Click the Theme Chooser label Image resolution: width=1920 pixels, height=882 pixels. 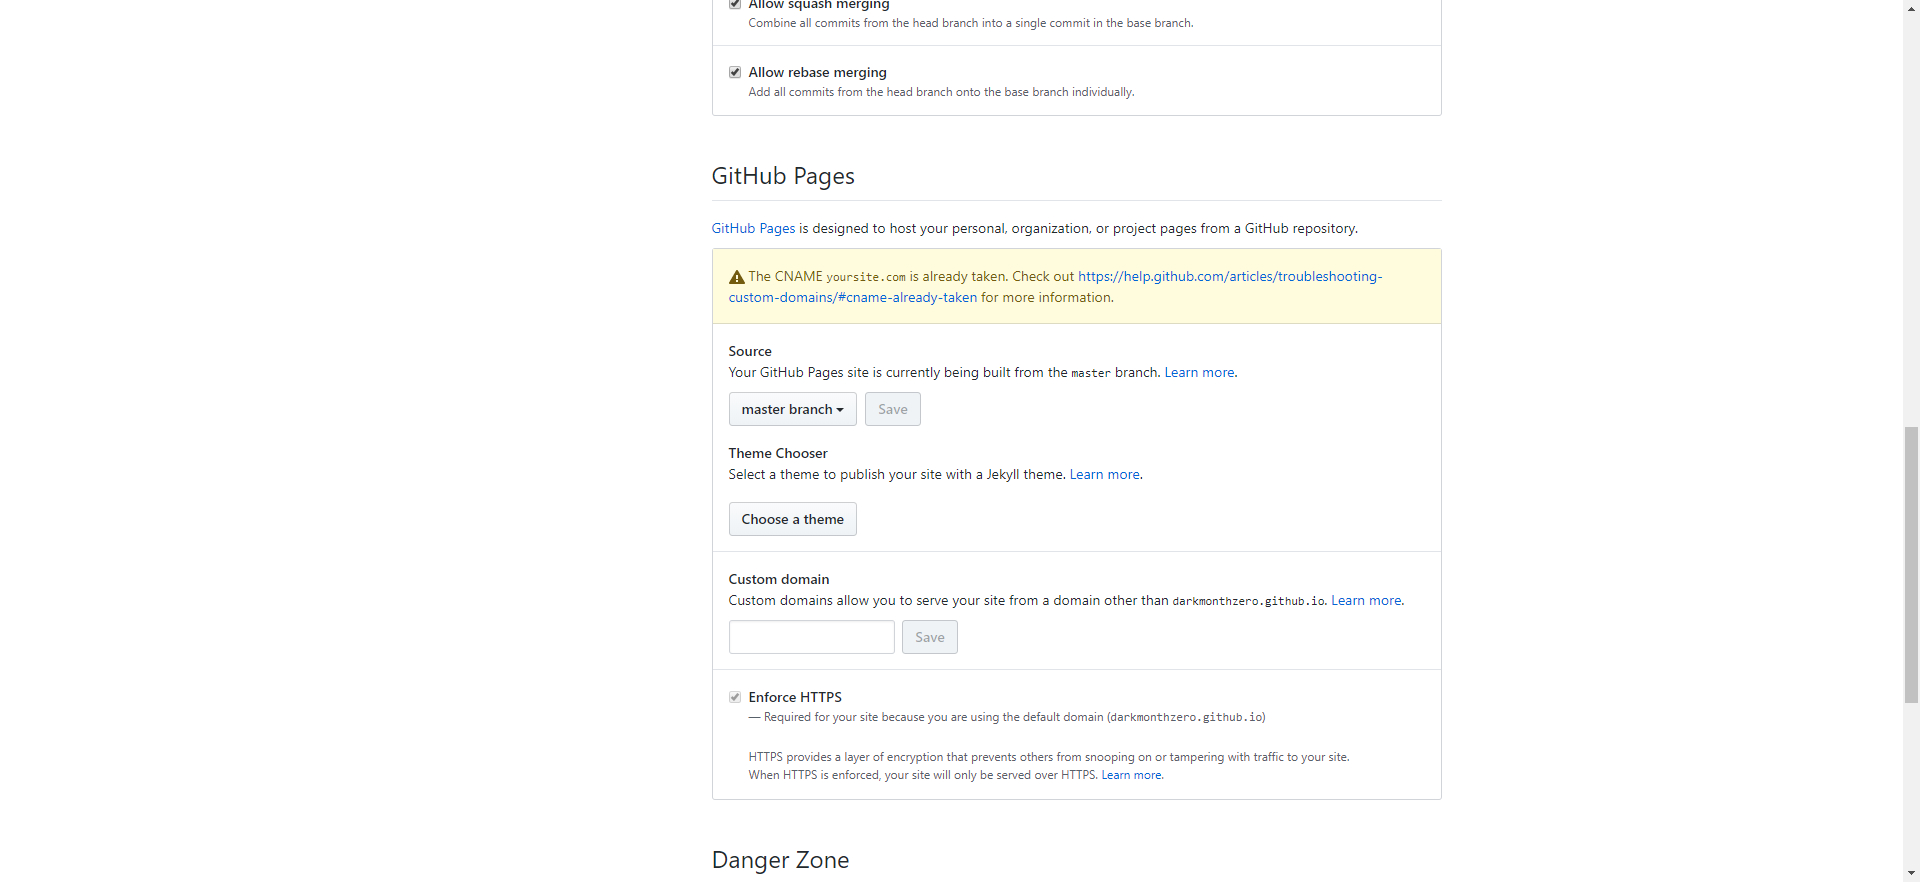click(x=778, y=453)
